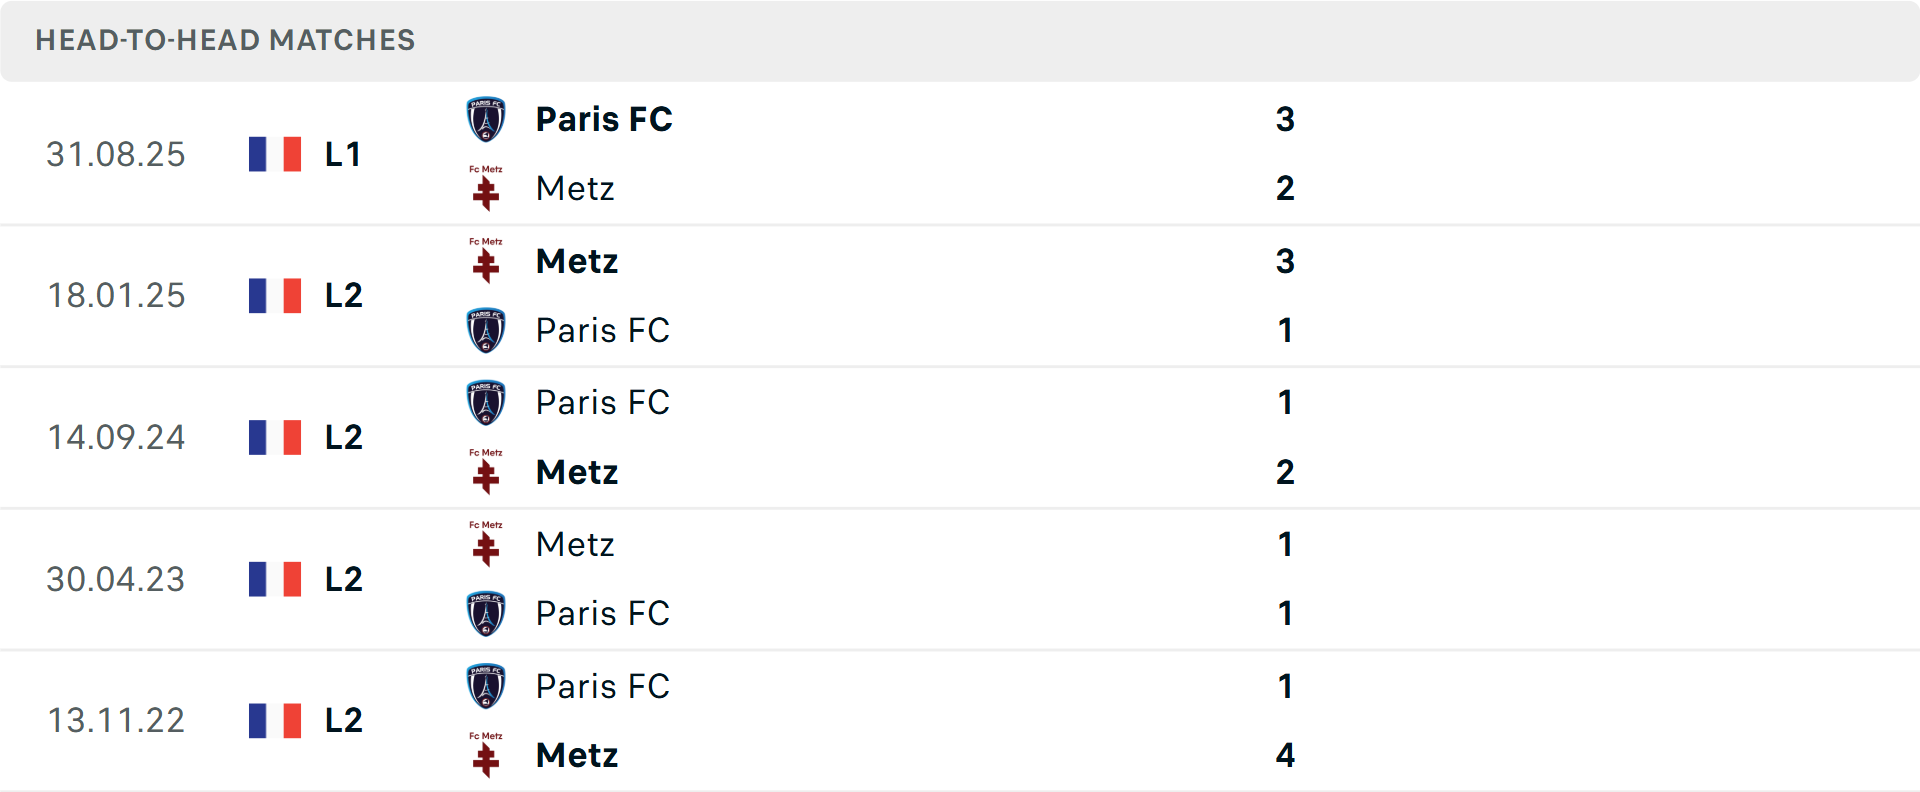Open the Paris FC logo on the 14.09.24 match

pos(486,402)
